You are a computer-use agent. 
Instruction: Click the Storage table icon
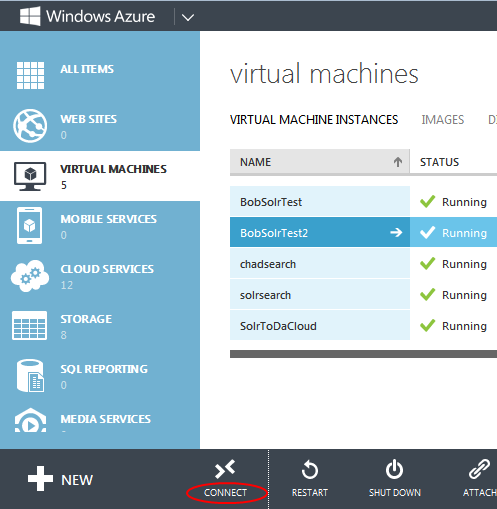click(x=29, y=326)
